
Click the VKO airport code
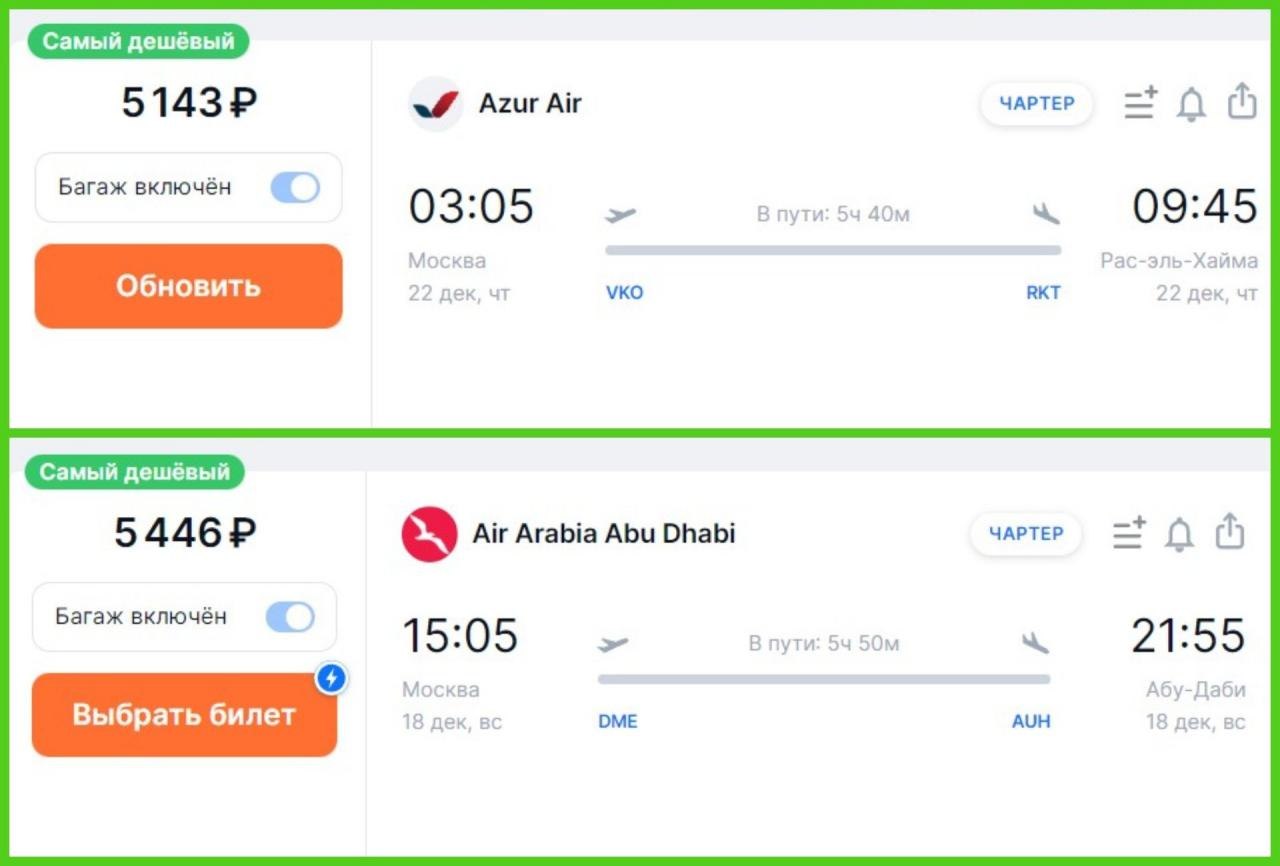(x=625, y=293)
